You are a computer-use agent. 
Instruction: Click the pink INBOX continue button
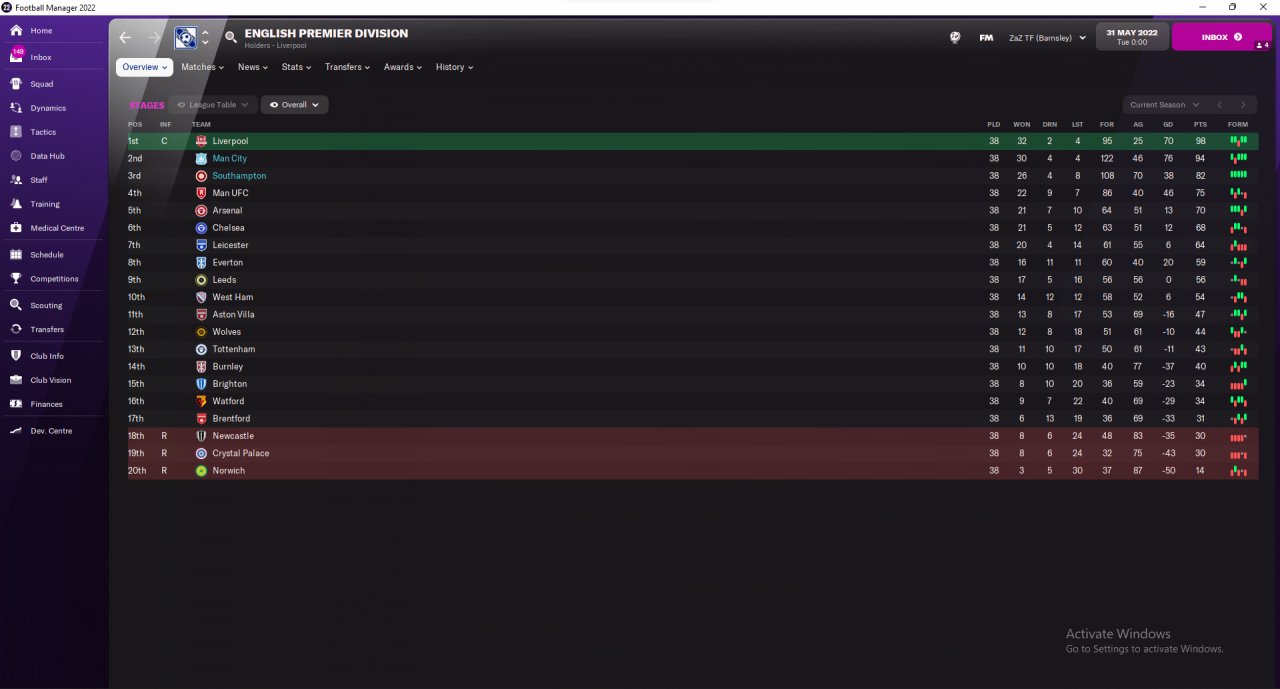click(x=1221, y=37)
